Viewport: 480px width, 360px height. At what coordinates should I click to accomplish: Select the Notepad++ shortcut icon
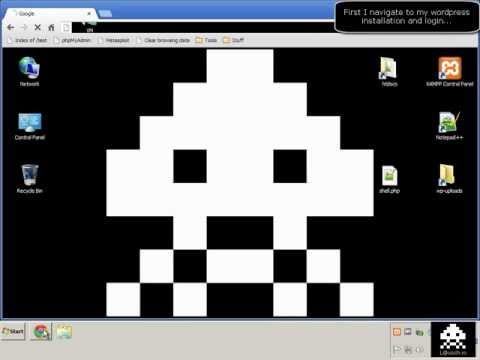coord(449,125)
